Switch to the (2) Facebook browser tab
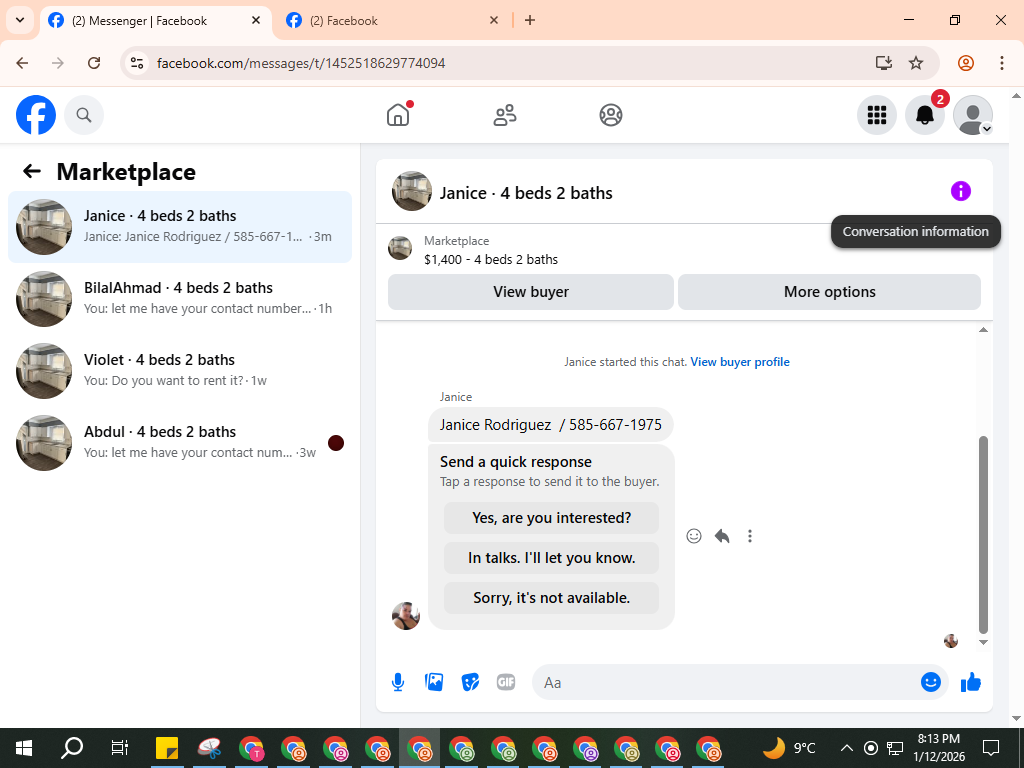Viewport: 1024px width, 768px height. pyautogui.click(x=392, y=21)
